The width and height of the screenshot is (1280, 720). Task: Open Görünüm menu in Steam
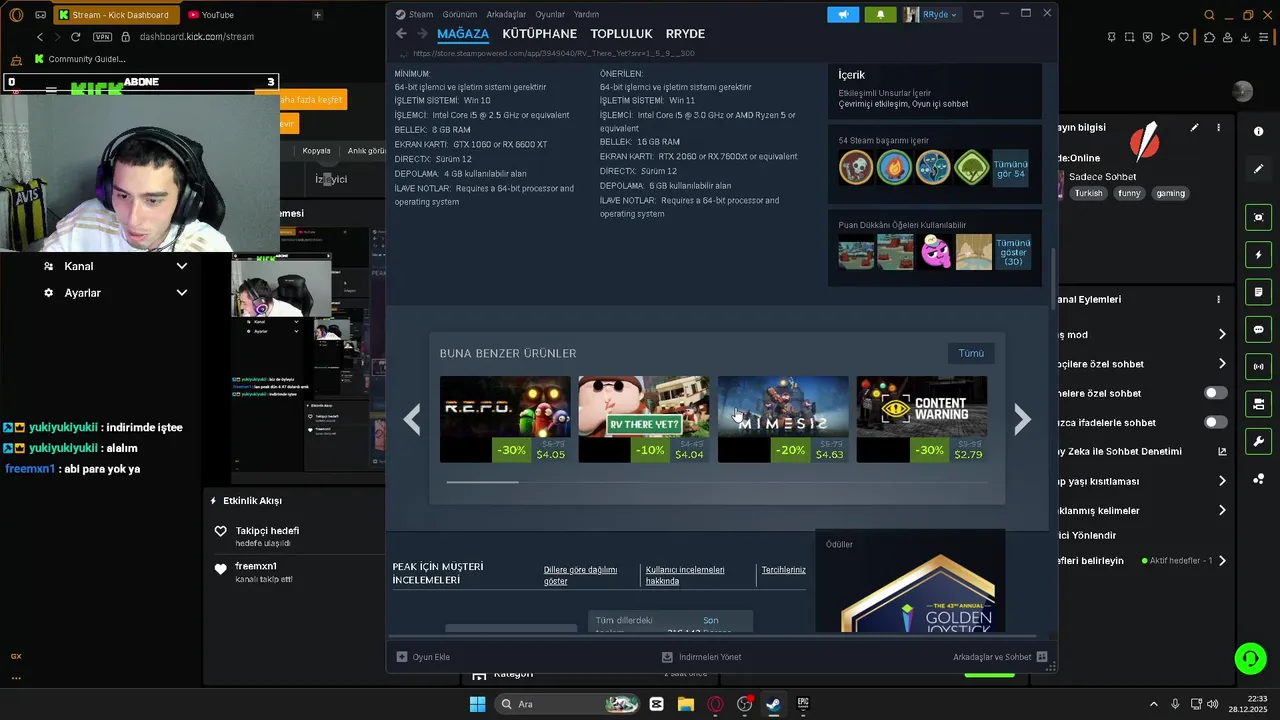click(x=460, y=14)
